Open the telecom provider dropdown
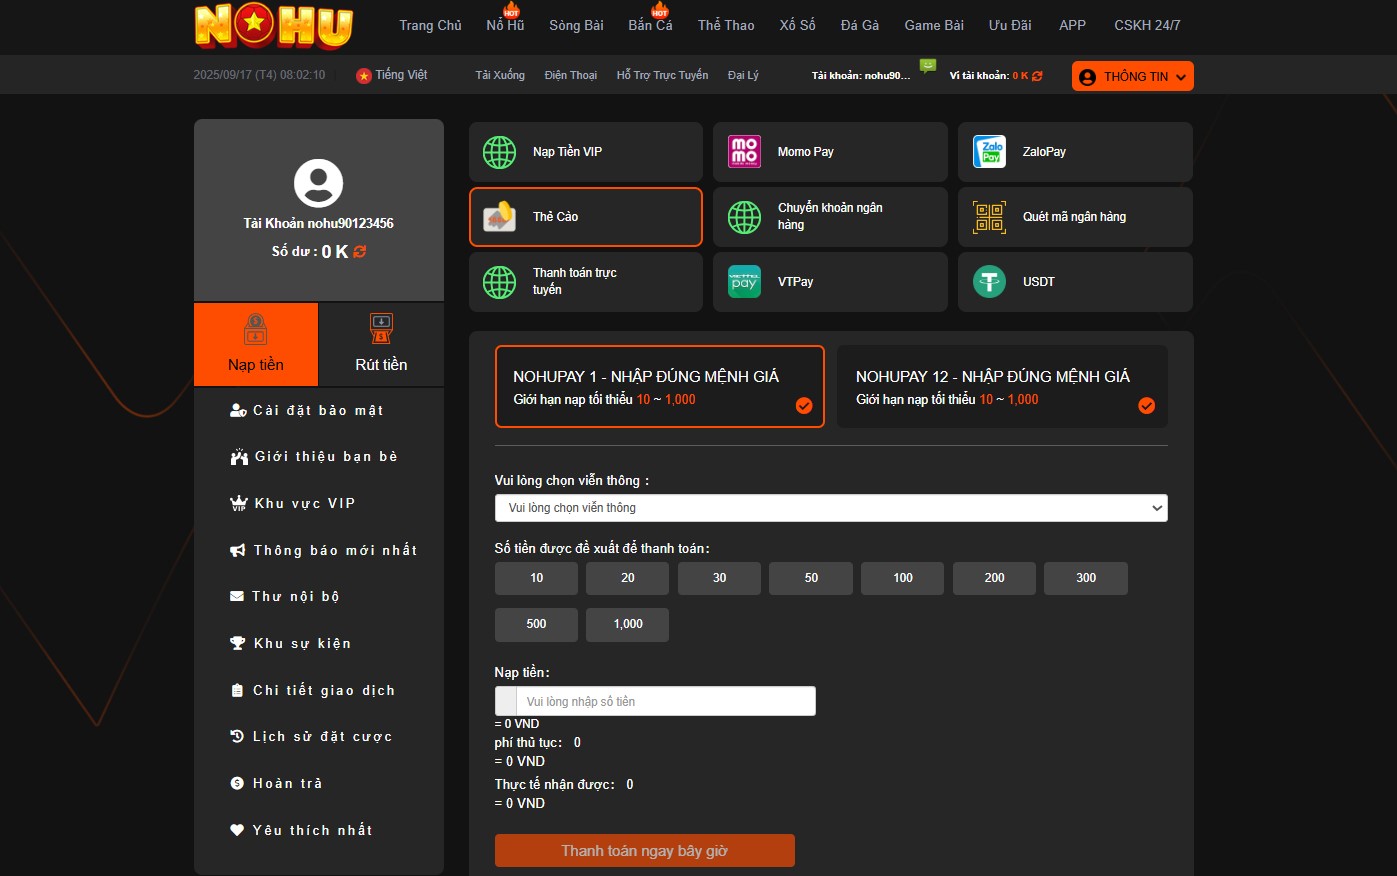Image resolution: width=1397 pixels, height=876 pixels. click(830, 508)
